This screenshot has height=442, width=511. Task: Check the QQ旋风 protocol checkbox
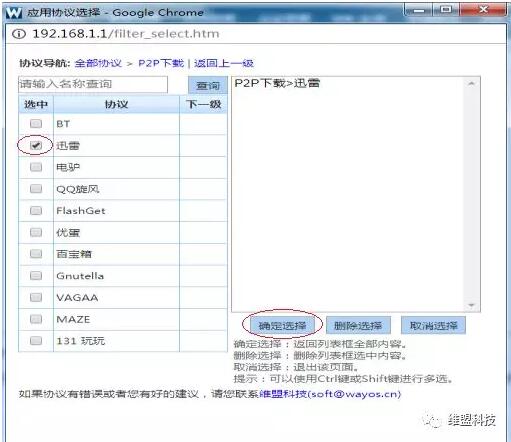tap(36, 189)
